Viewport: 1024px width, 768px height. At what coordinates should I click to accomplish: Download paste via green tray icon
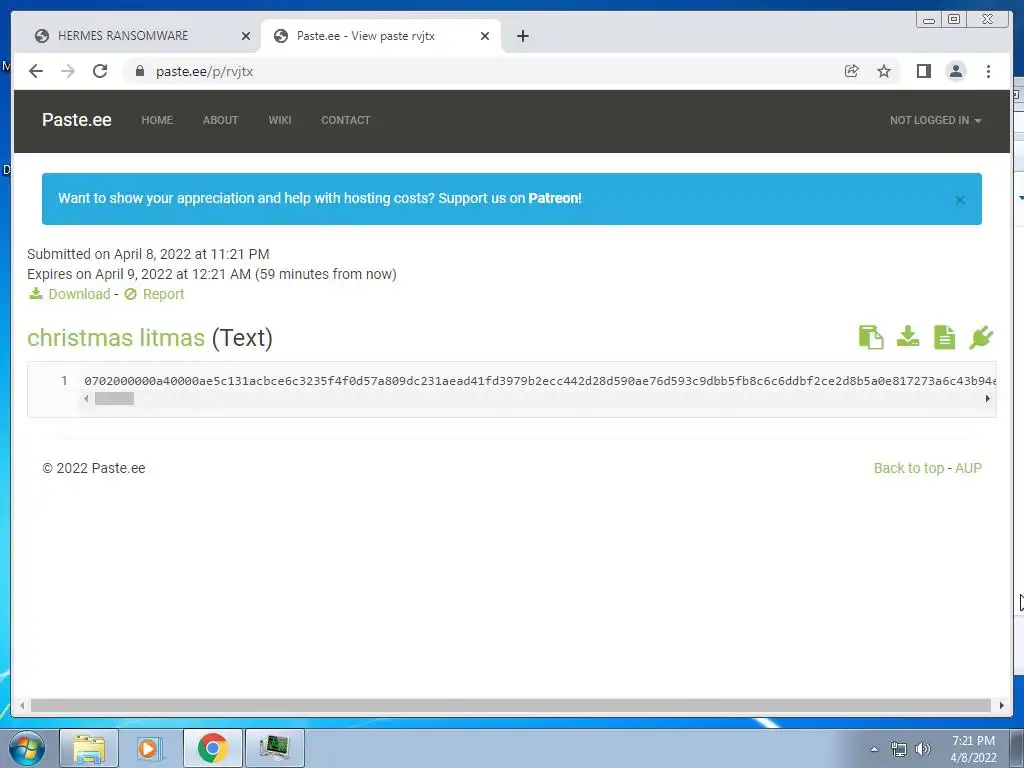908,337
